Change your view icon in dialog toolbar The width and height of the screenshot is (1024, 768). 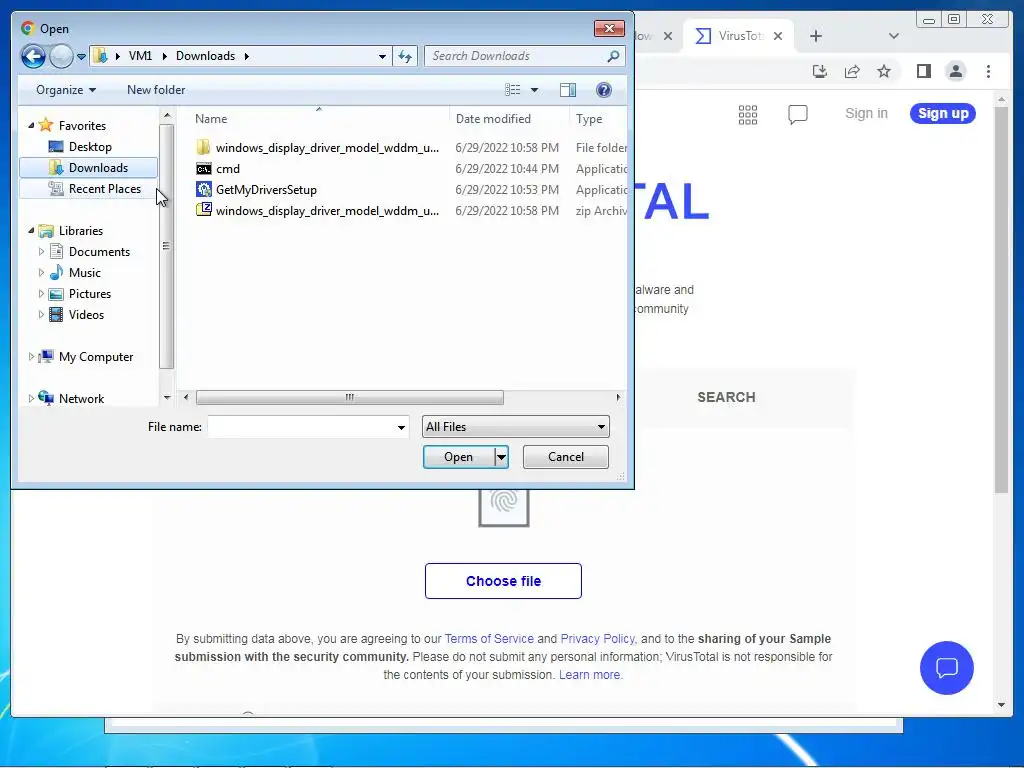click(513, 90)
